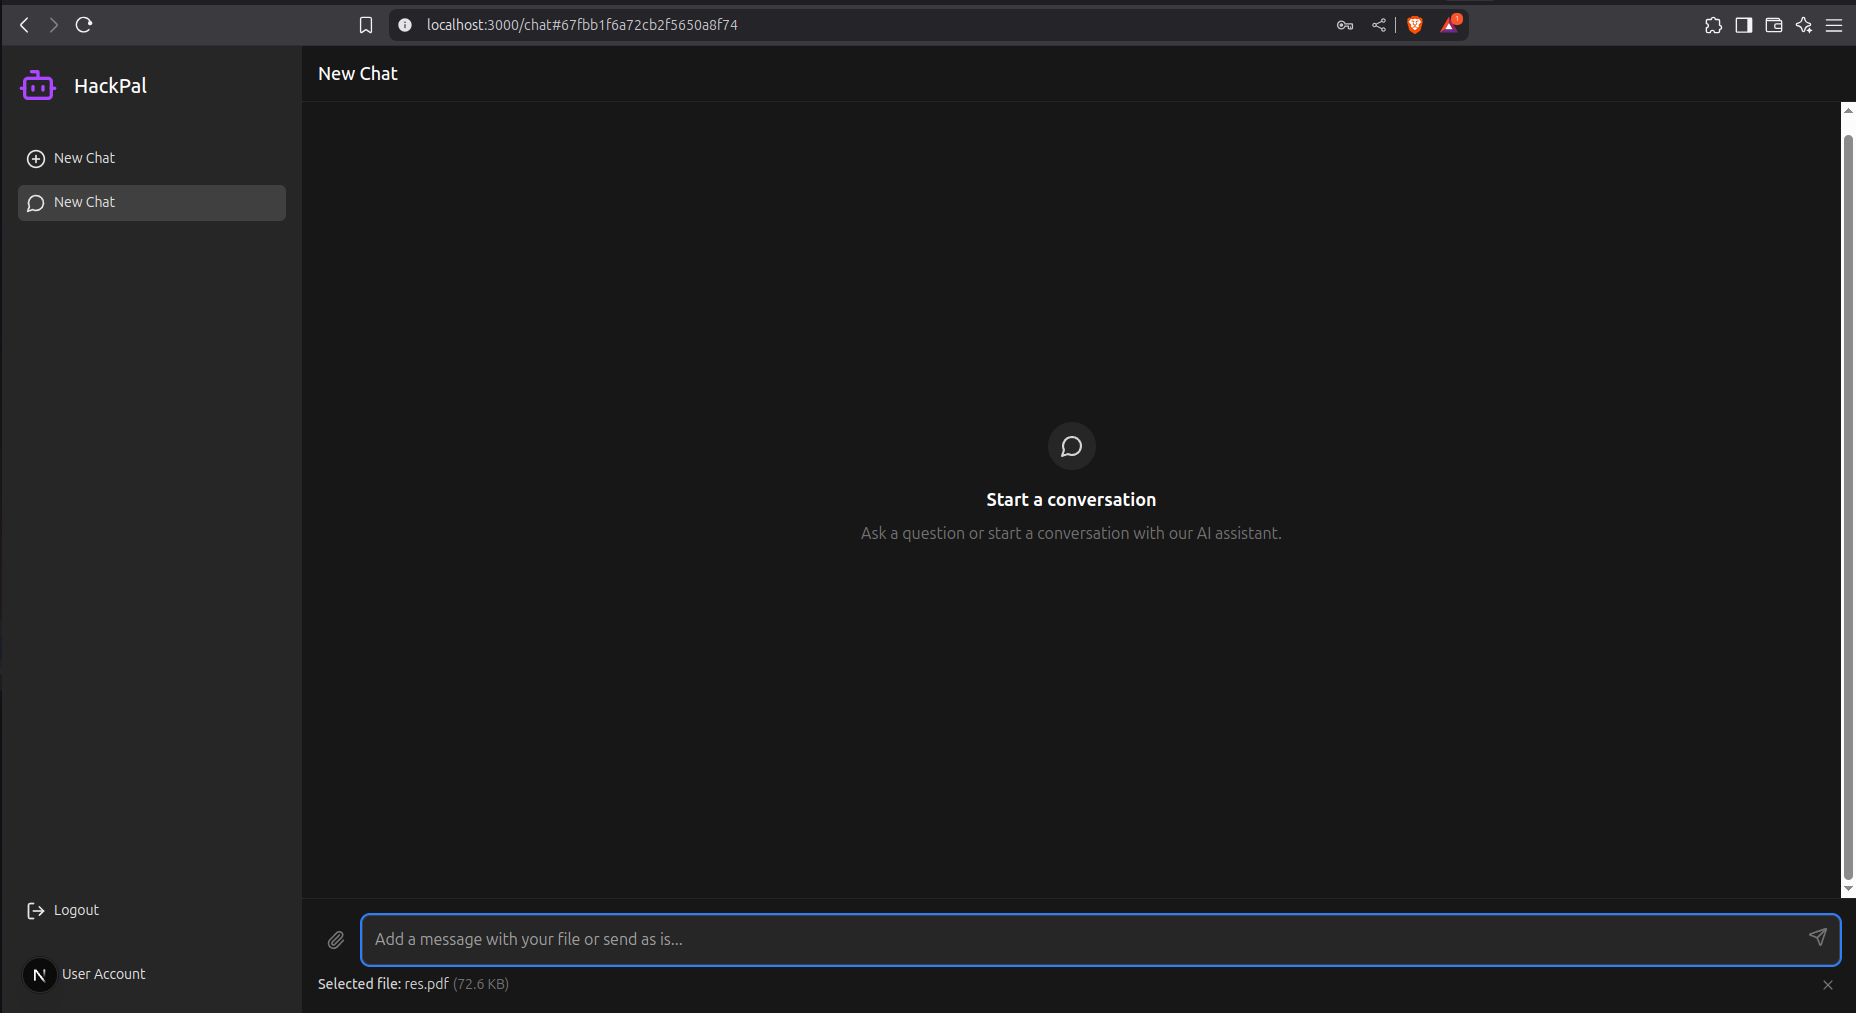Click the scrollbar down arrow

pyautogui.click(x=1848, y=889)
